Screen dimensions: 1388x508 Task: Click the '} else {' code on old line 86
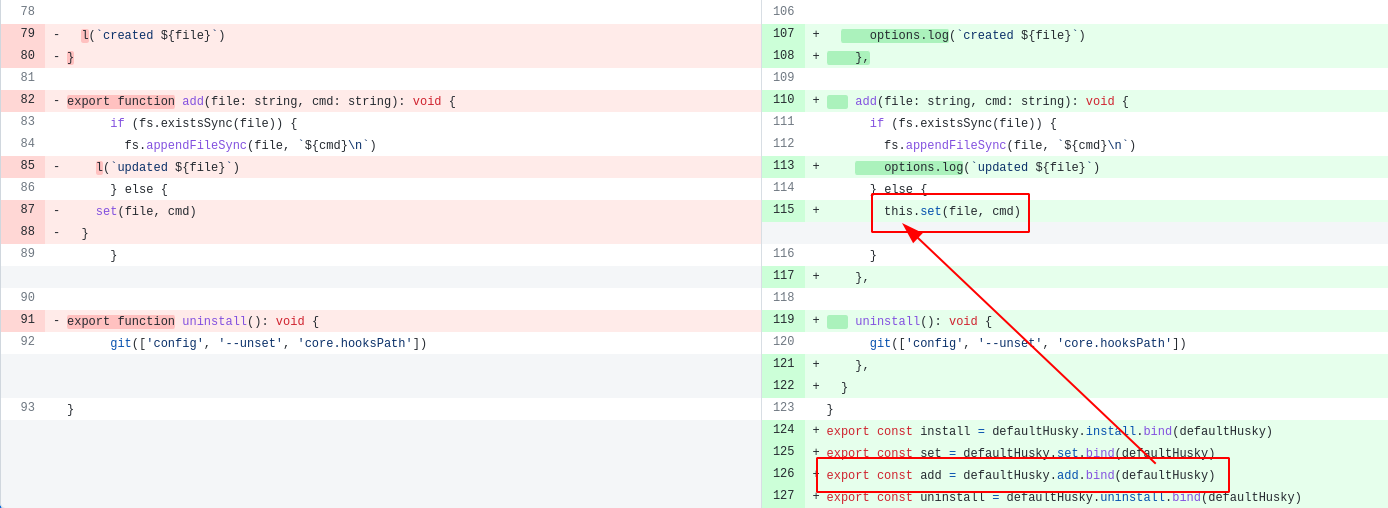pyautogui.click(x=139, y=190)
